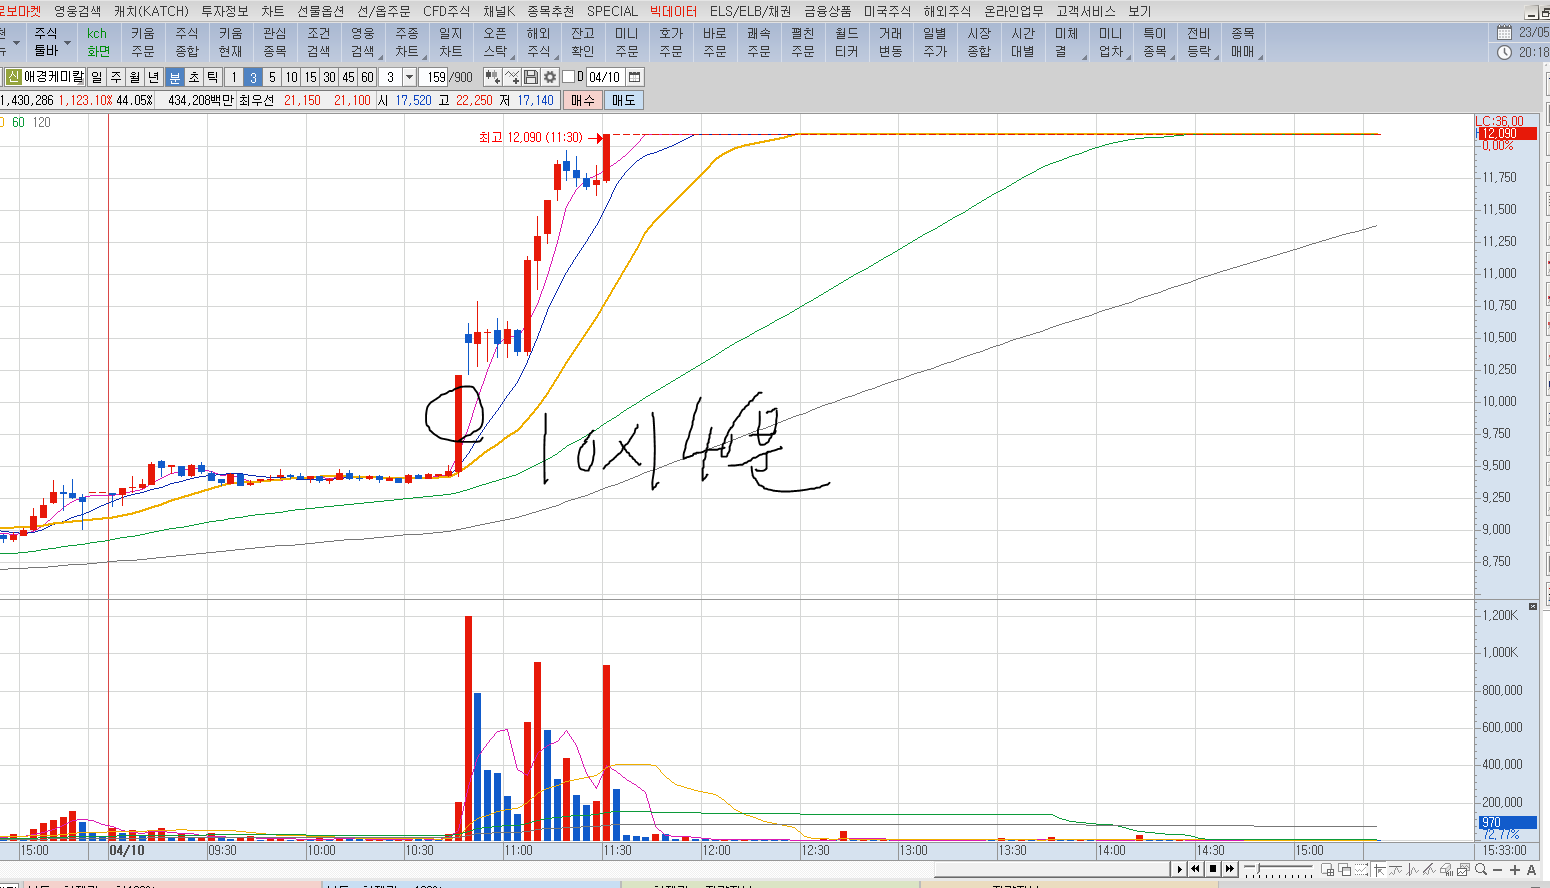Click the replay play button
The height and width of the screenshot is (888, 1550).
coord(1179,869)
